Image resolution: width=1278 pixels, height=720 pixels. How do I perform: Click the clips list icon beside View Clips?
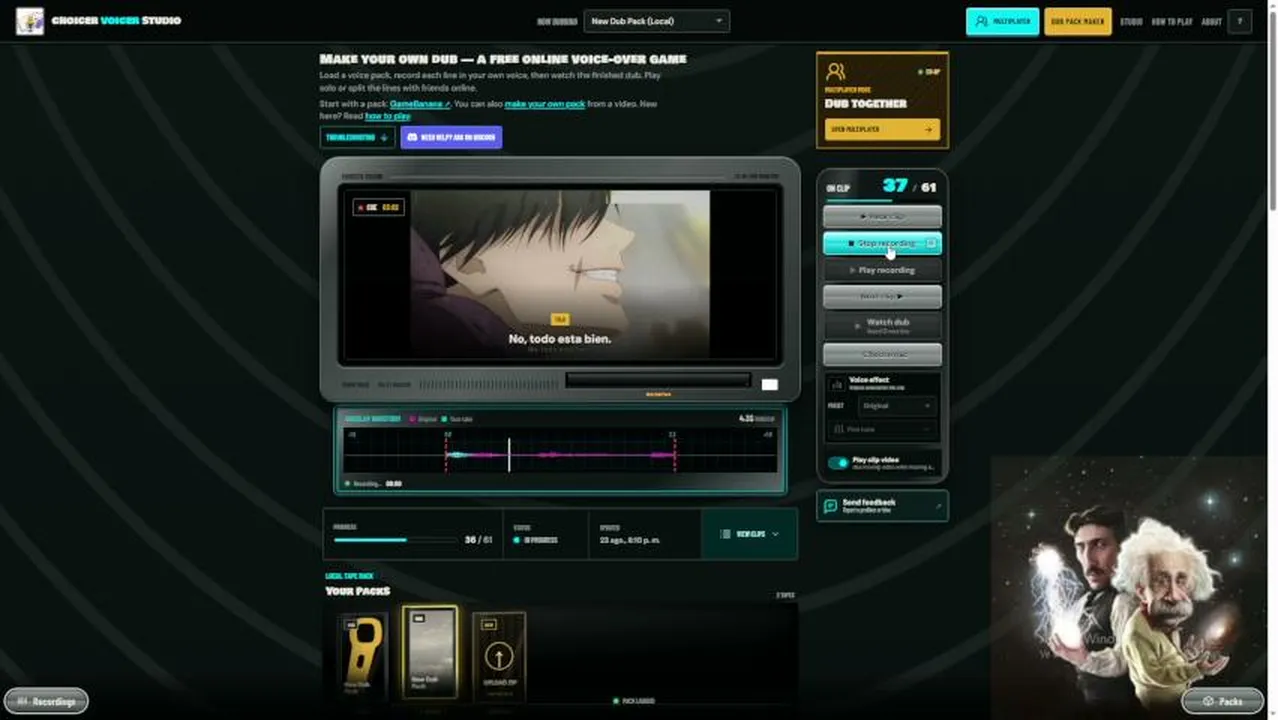(x=725, y=534)
